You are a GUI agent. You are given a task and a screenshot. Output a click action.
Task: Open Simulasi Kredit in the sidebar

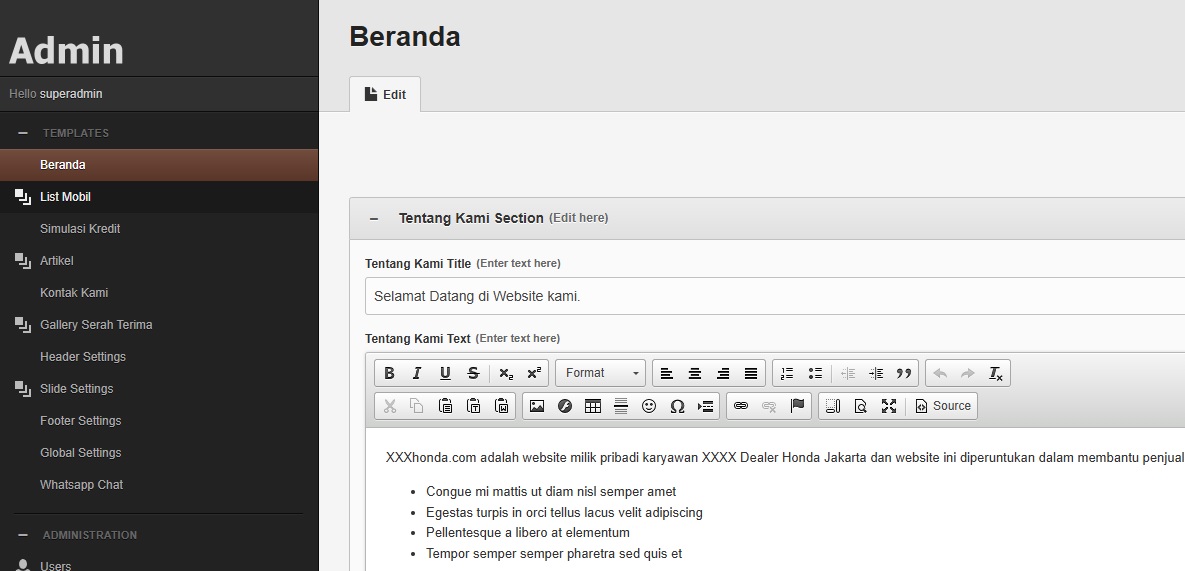[80, 229]
